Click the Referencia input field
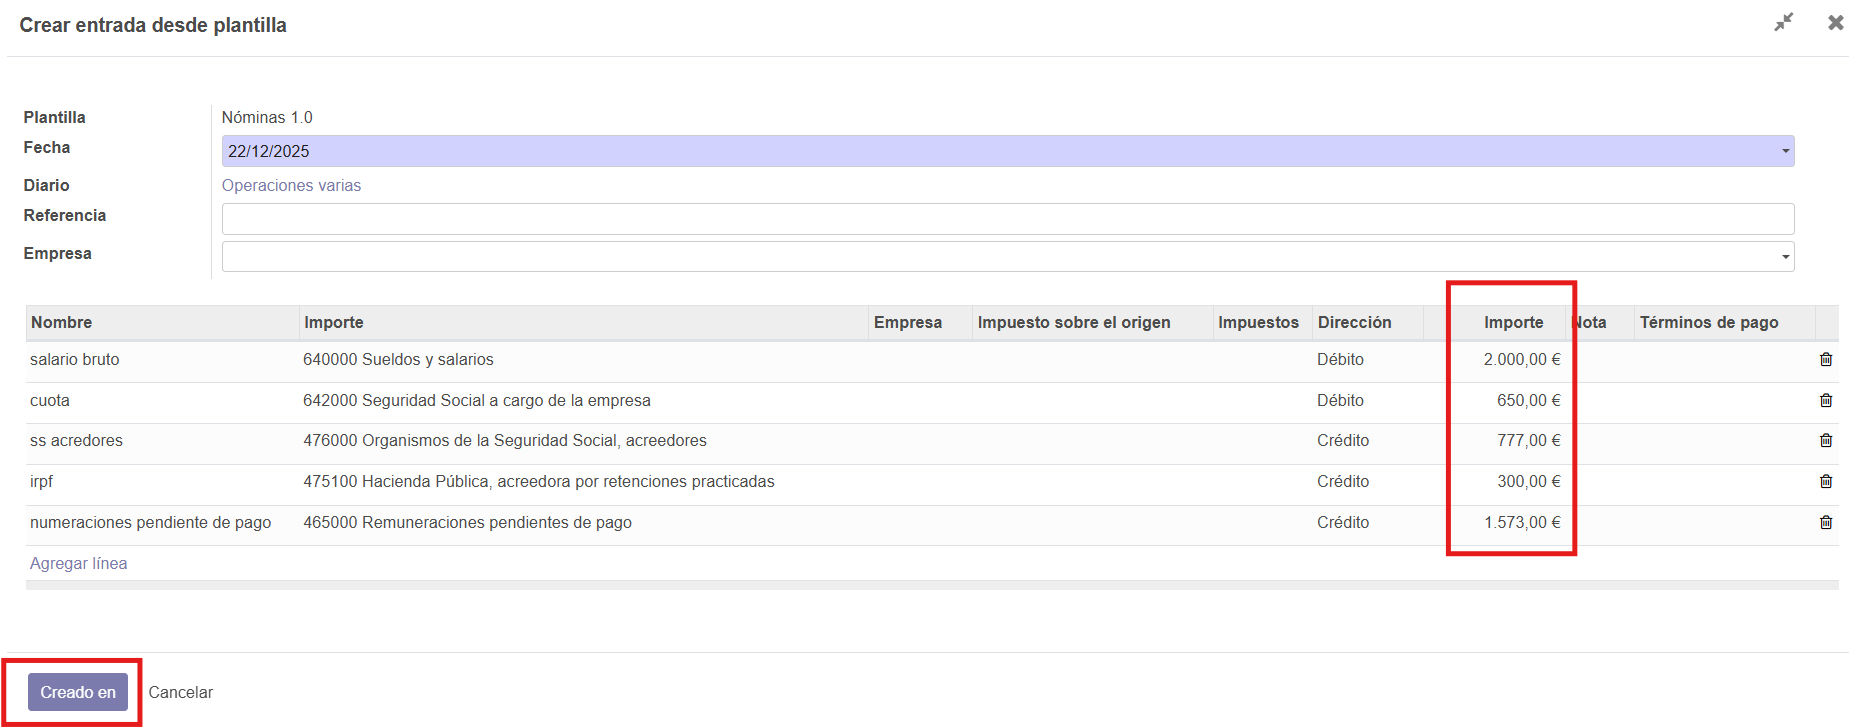This screenshot has height=727, width=1849. (x=1007, y=219)
